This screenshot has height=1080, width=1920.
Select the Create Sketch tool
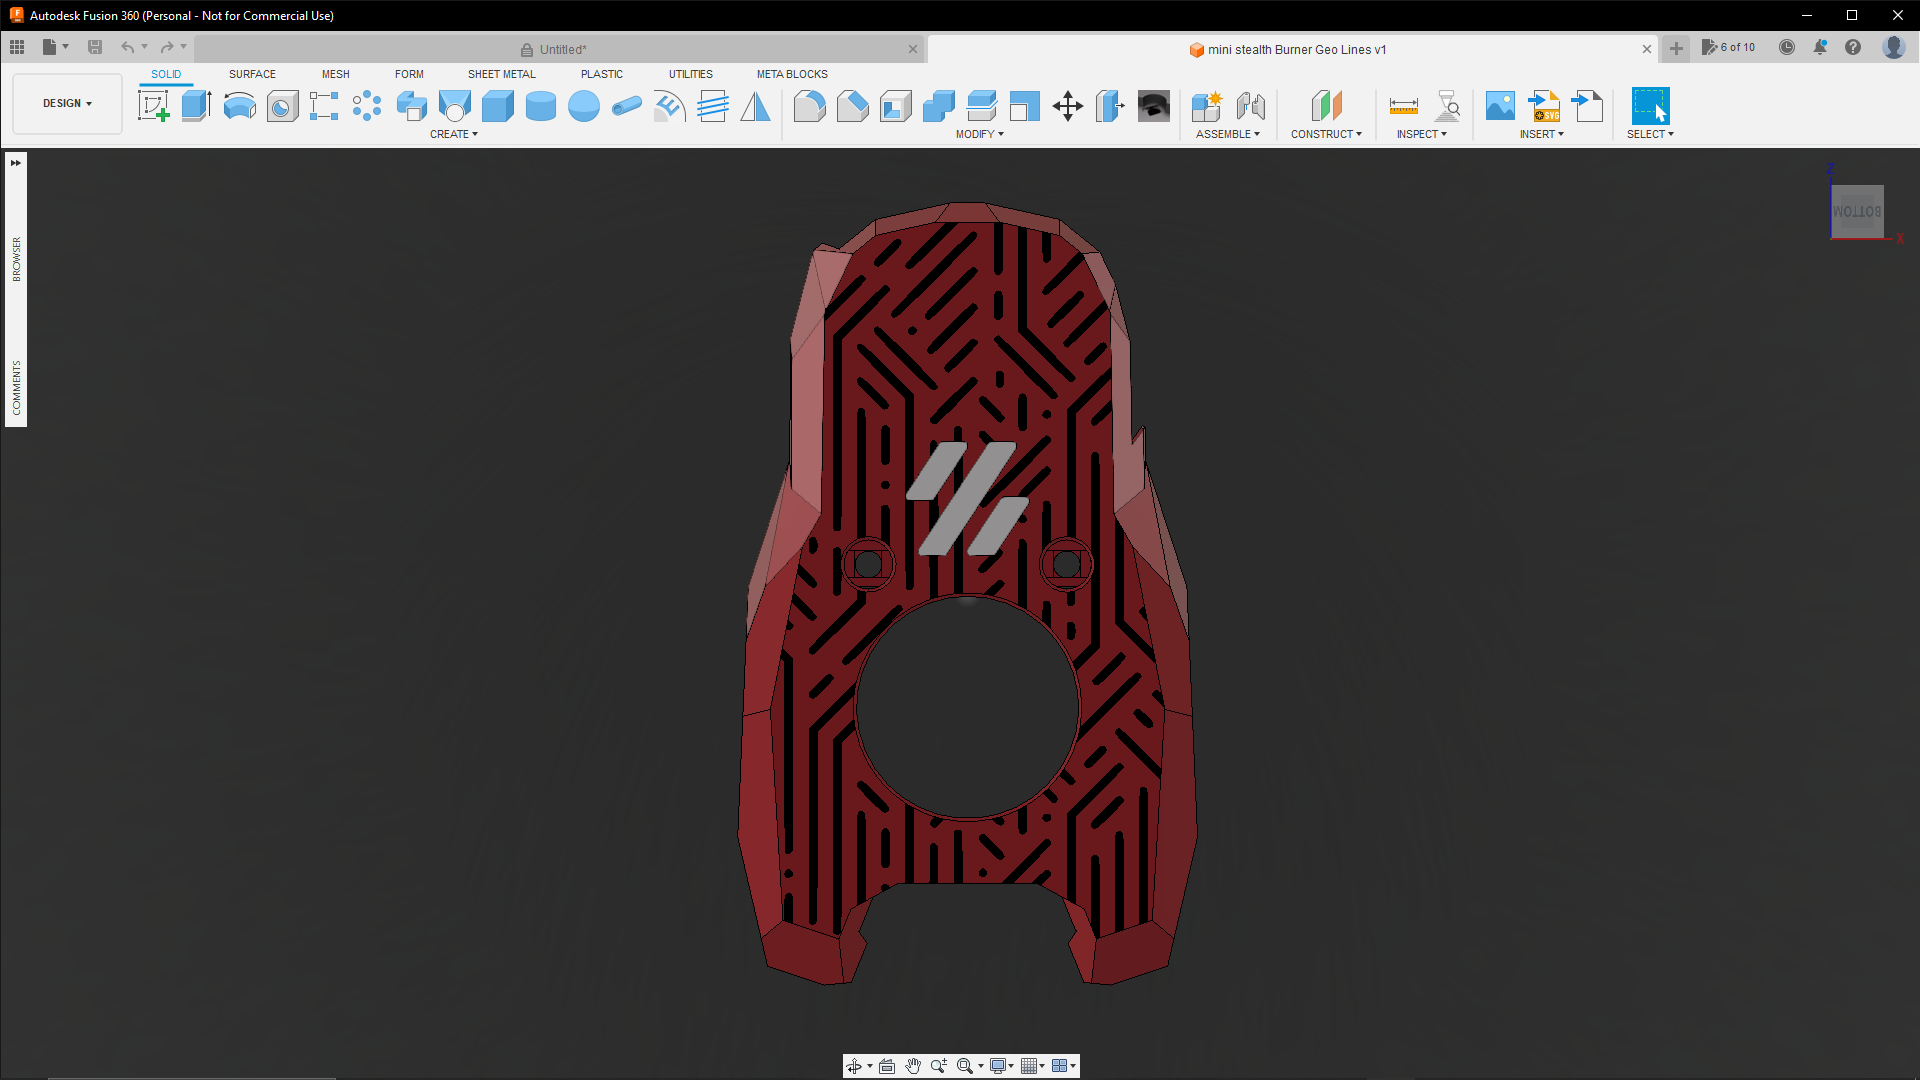153,105
